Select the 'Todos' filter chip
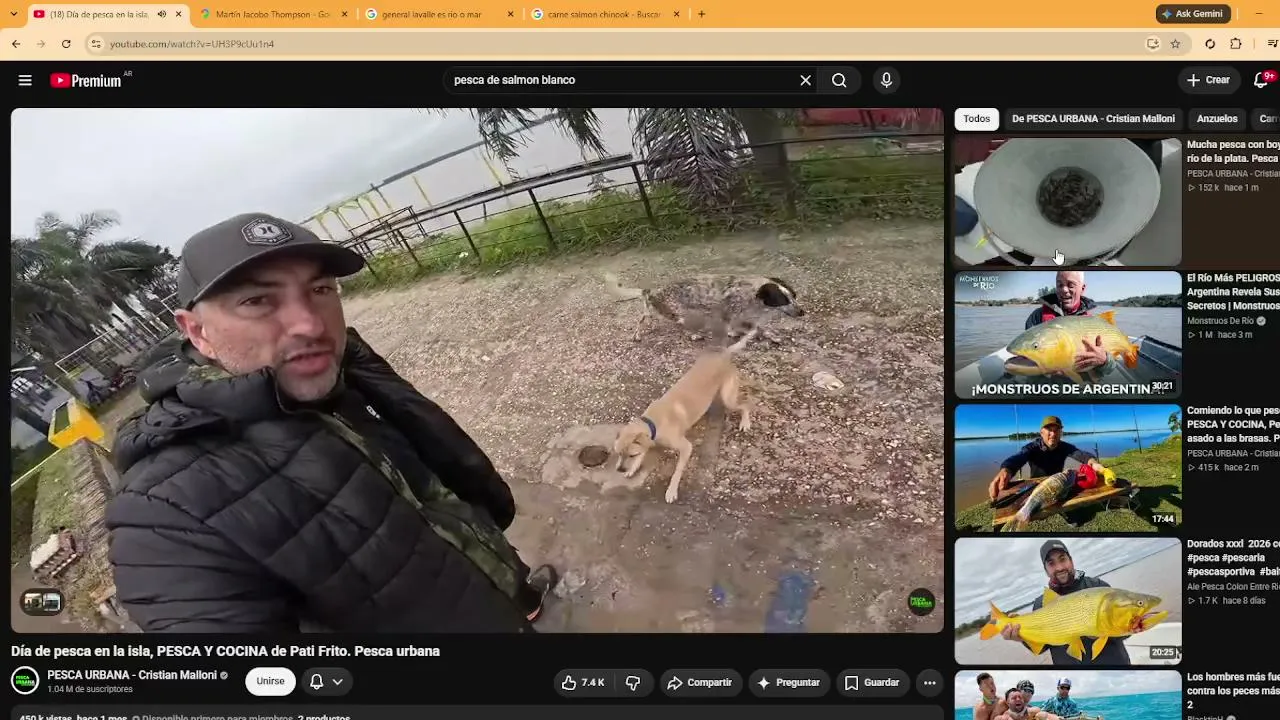 click(977, 119)
